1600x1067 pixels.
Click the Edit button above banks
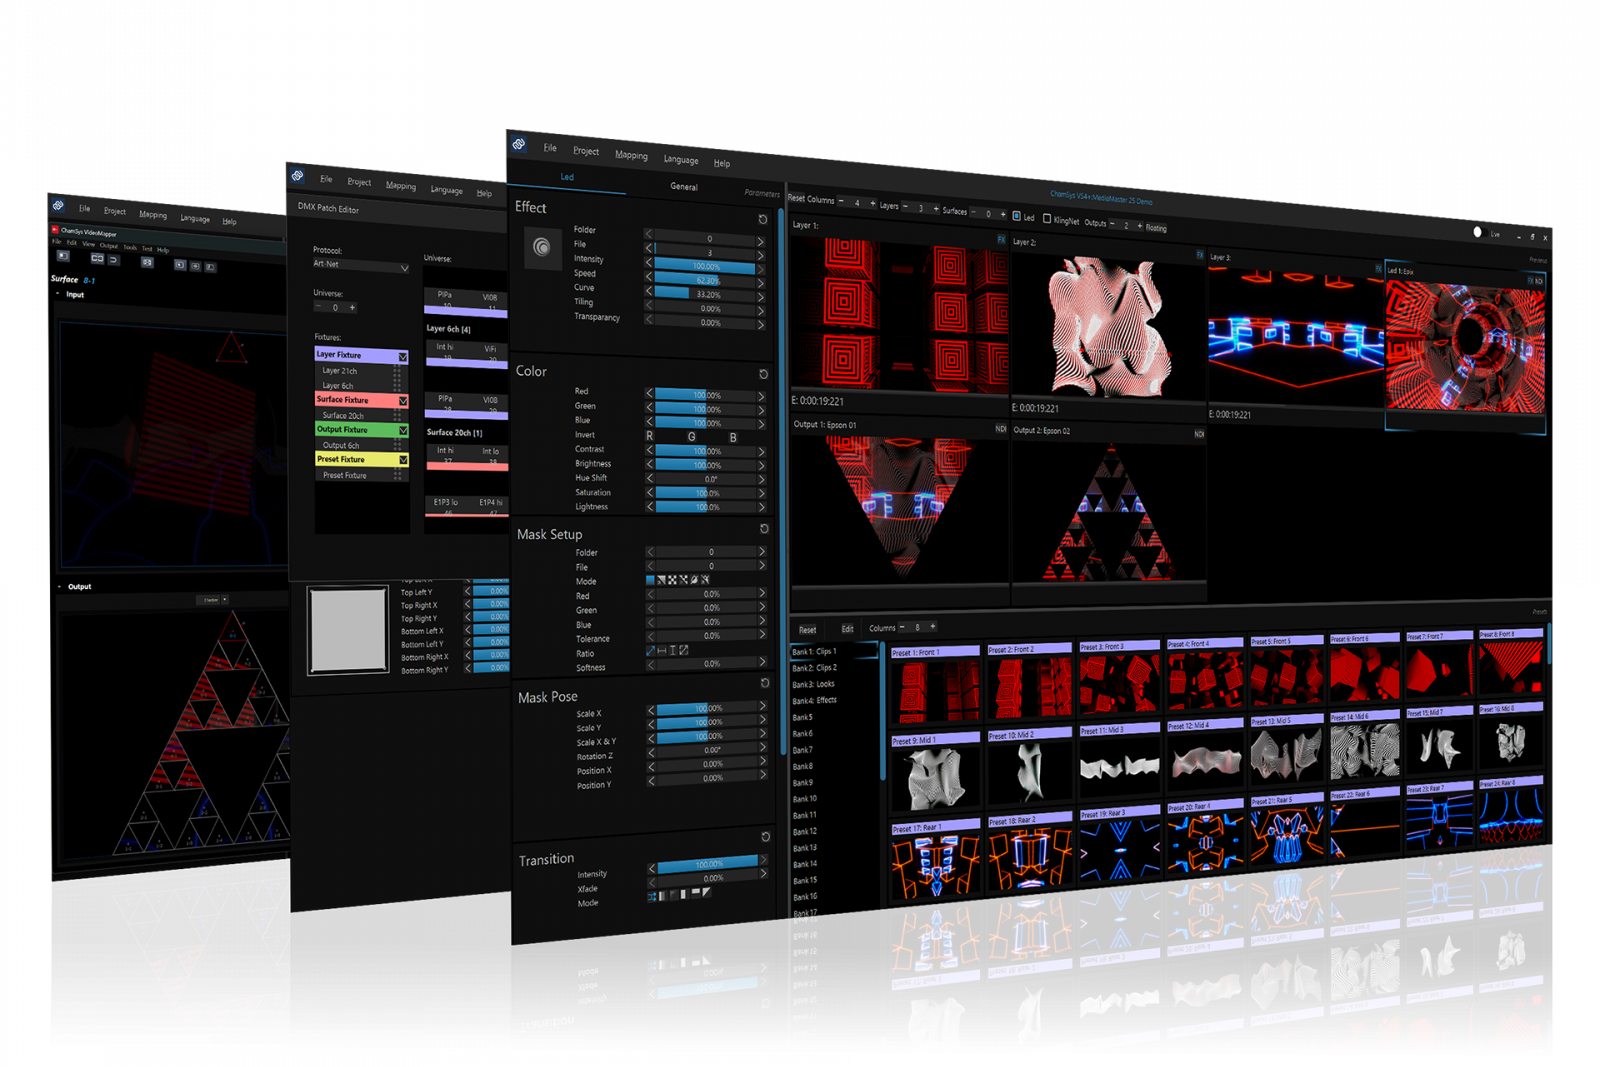click(x=847, y=629)
